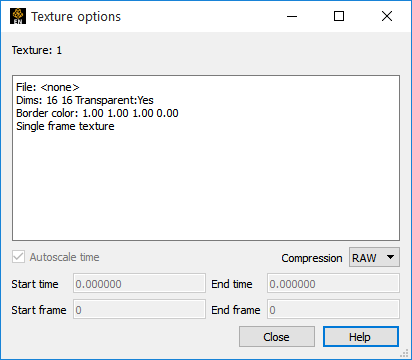Maximize the Texture options dialog
Image resolution: width=412 pixels, height=360 pixels.
(339, 16)
